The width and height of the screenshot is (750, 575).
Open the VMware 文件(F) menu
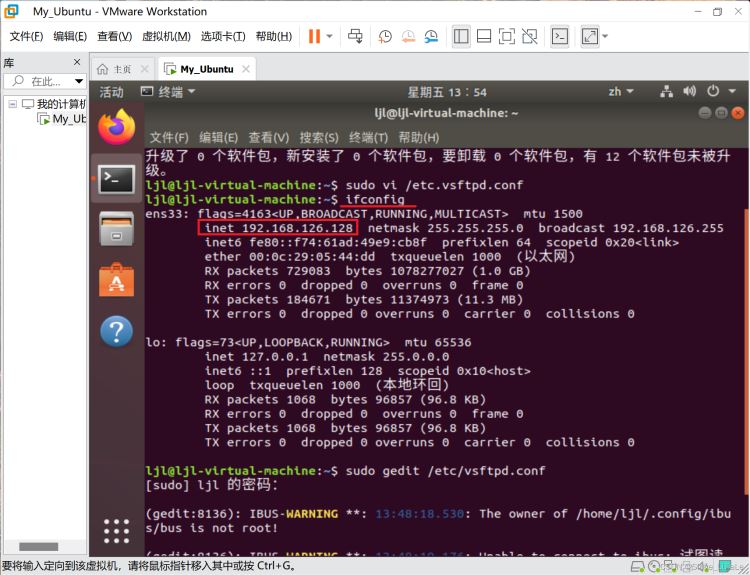[26, 36]
